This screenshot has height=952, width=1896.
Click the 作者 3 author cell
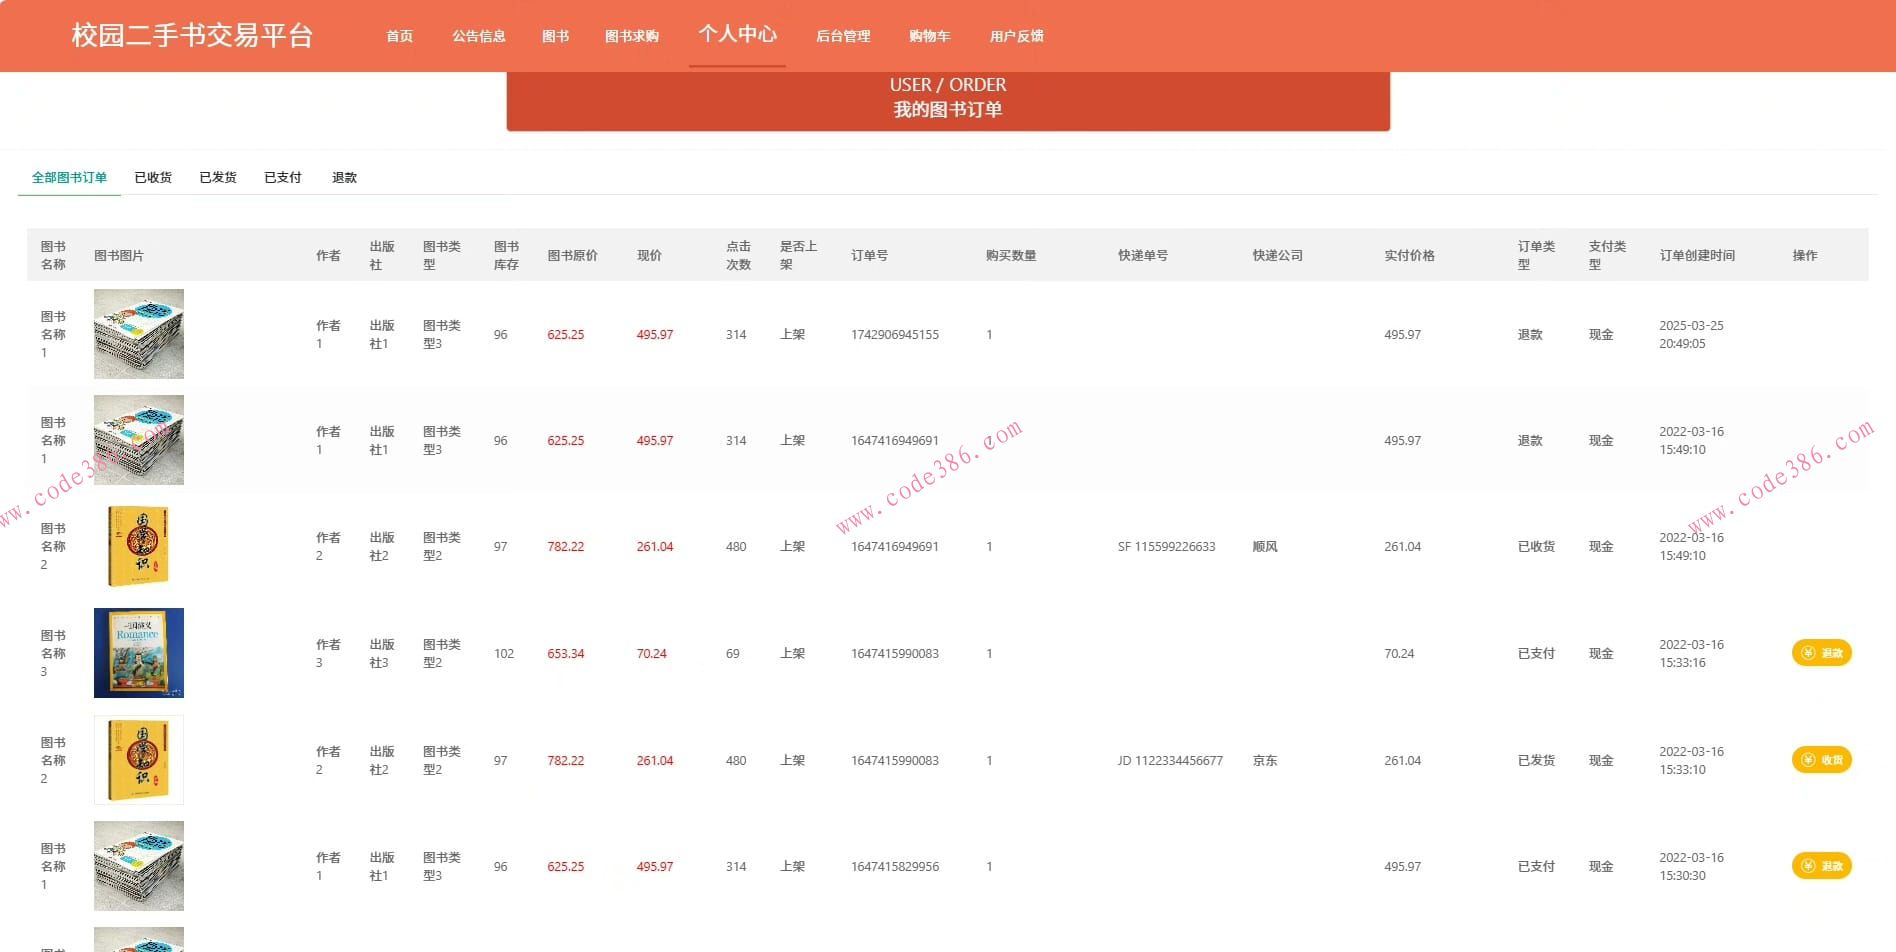[x=328, y=654]
